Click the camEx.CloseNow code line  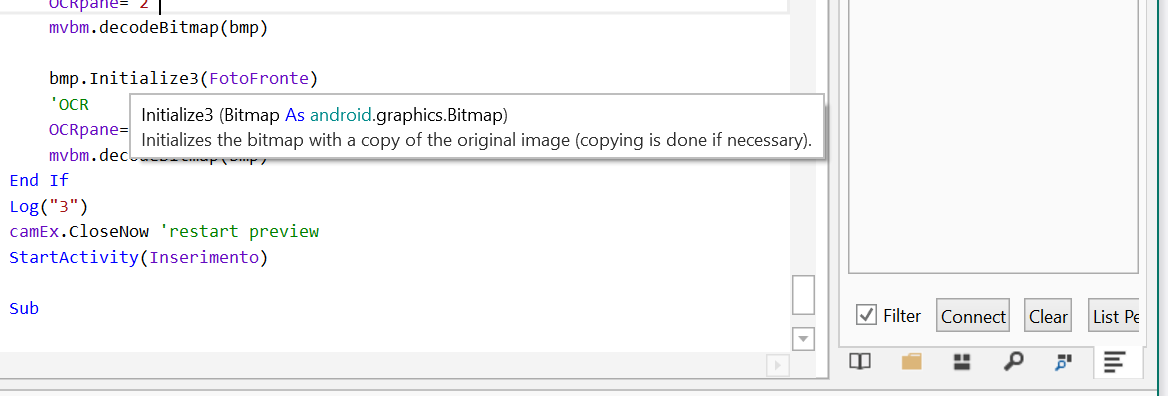pyautogui.click(x=164, y=231)
